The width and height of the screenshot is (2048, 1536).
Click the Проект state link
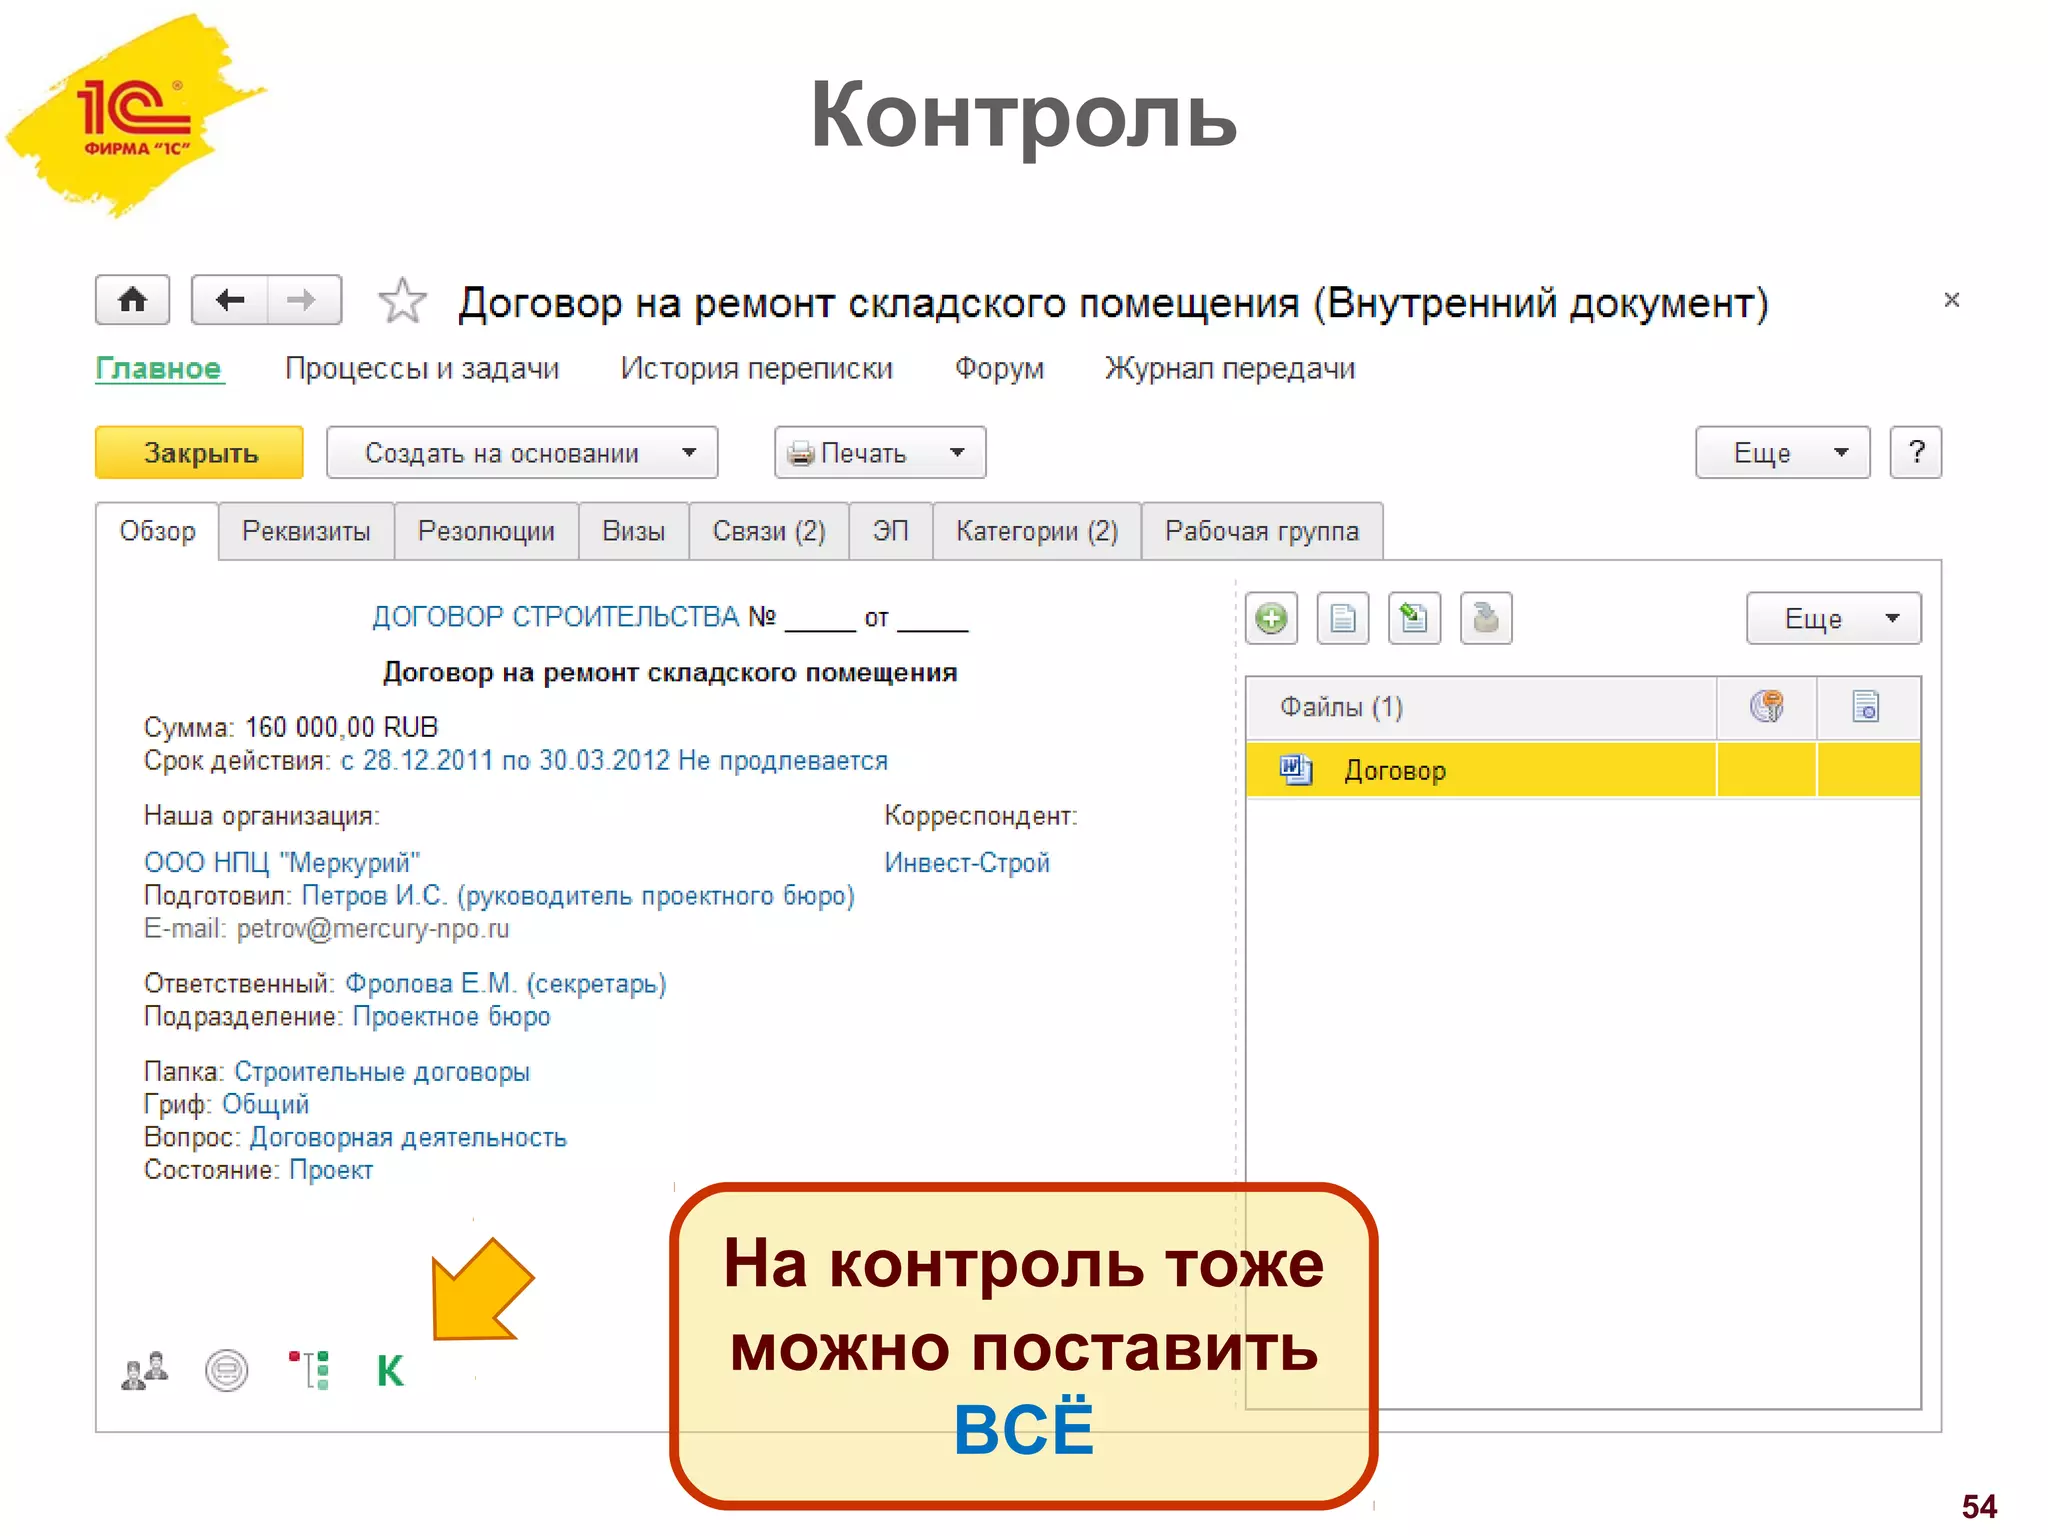[x=331, y=1170]
